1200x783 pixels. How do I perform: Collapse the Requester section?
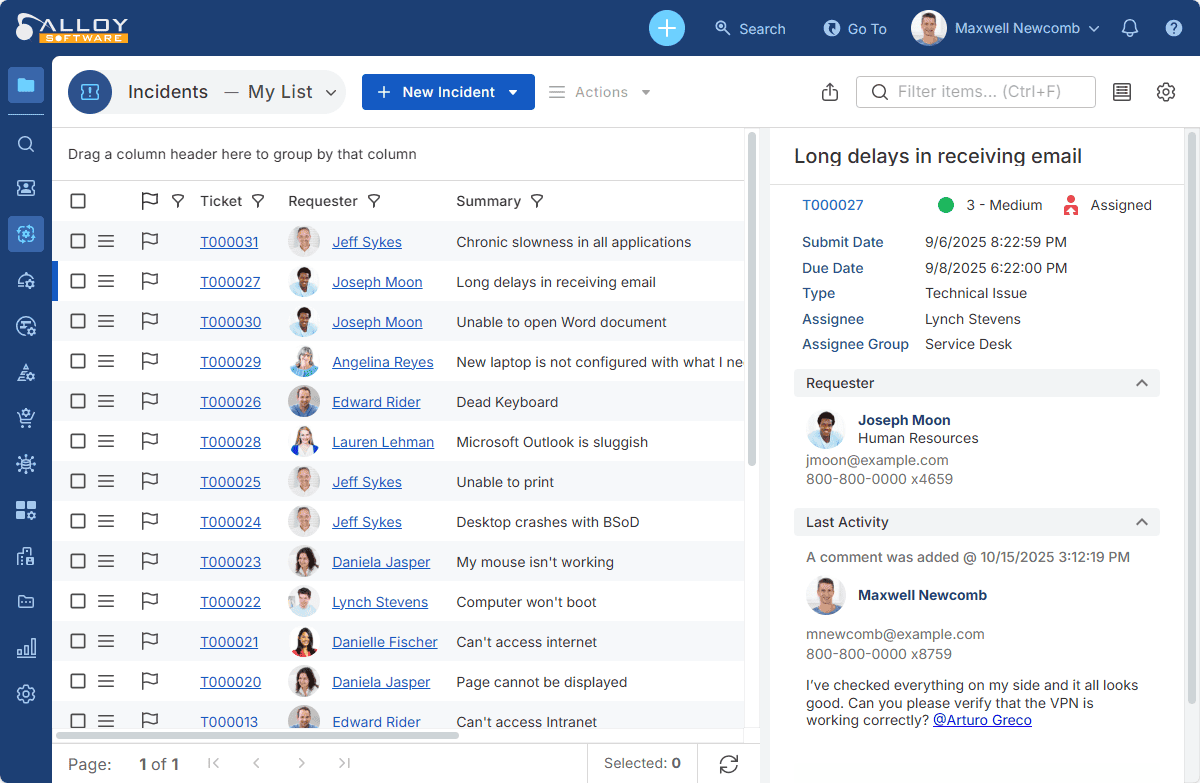(1141, 383)
